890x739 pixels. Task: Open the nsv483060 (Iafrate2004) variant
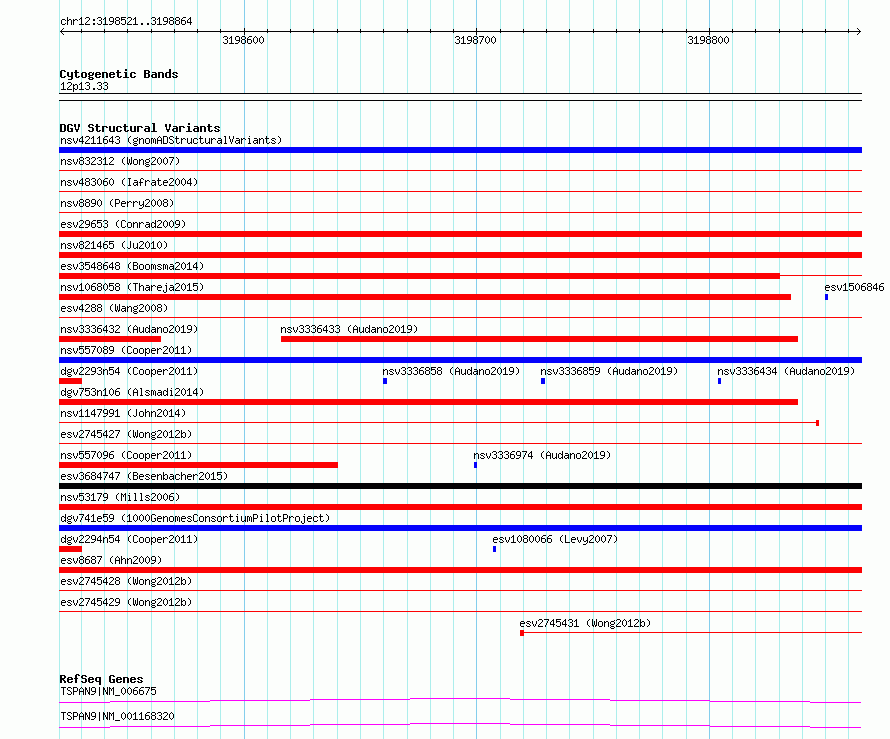129,182
